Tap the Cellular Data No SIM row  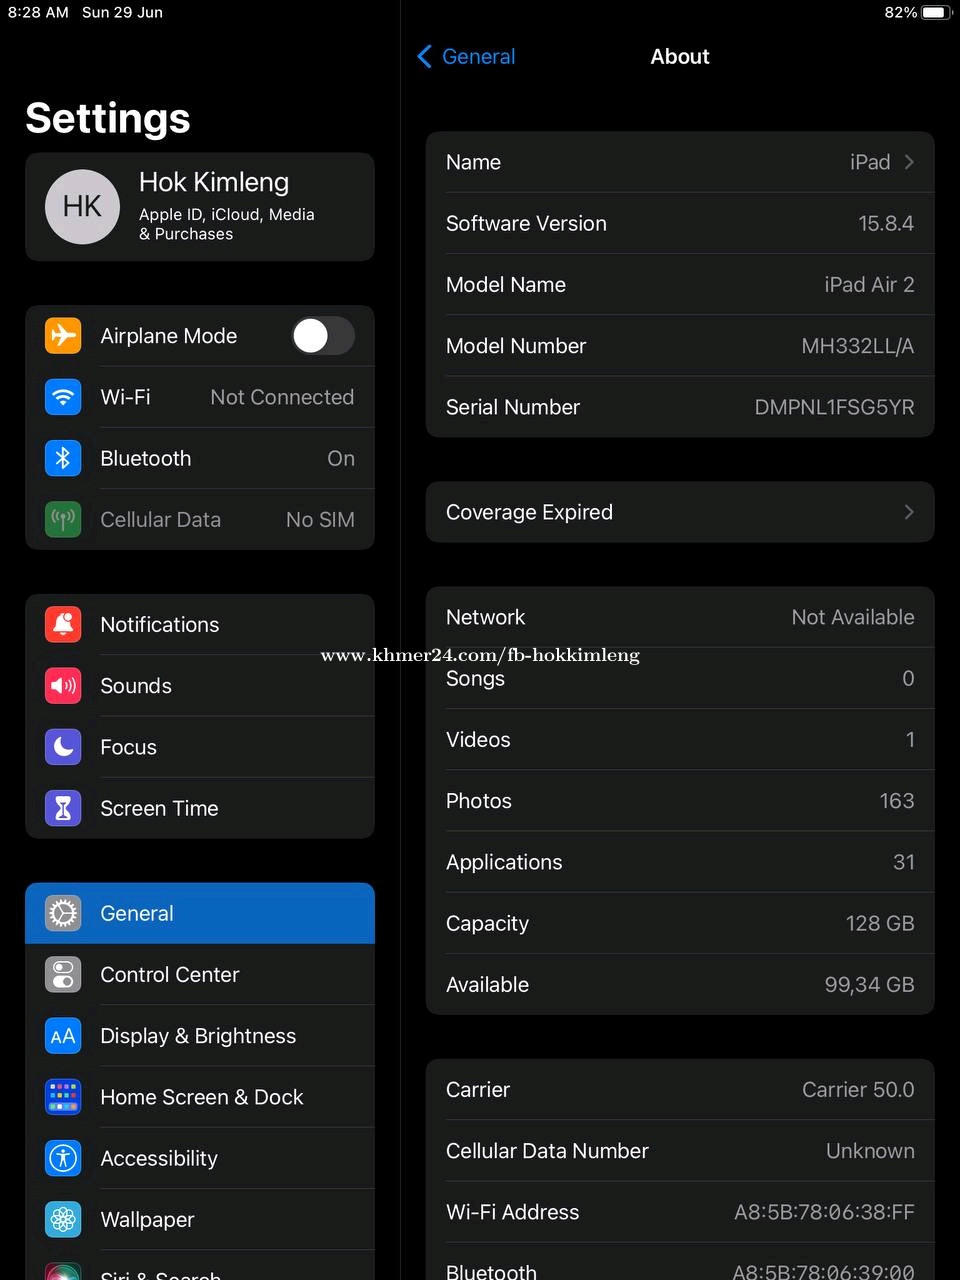click(200, 519)
